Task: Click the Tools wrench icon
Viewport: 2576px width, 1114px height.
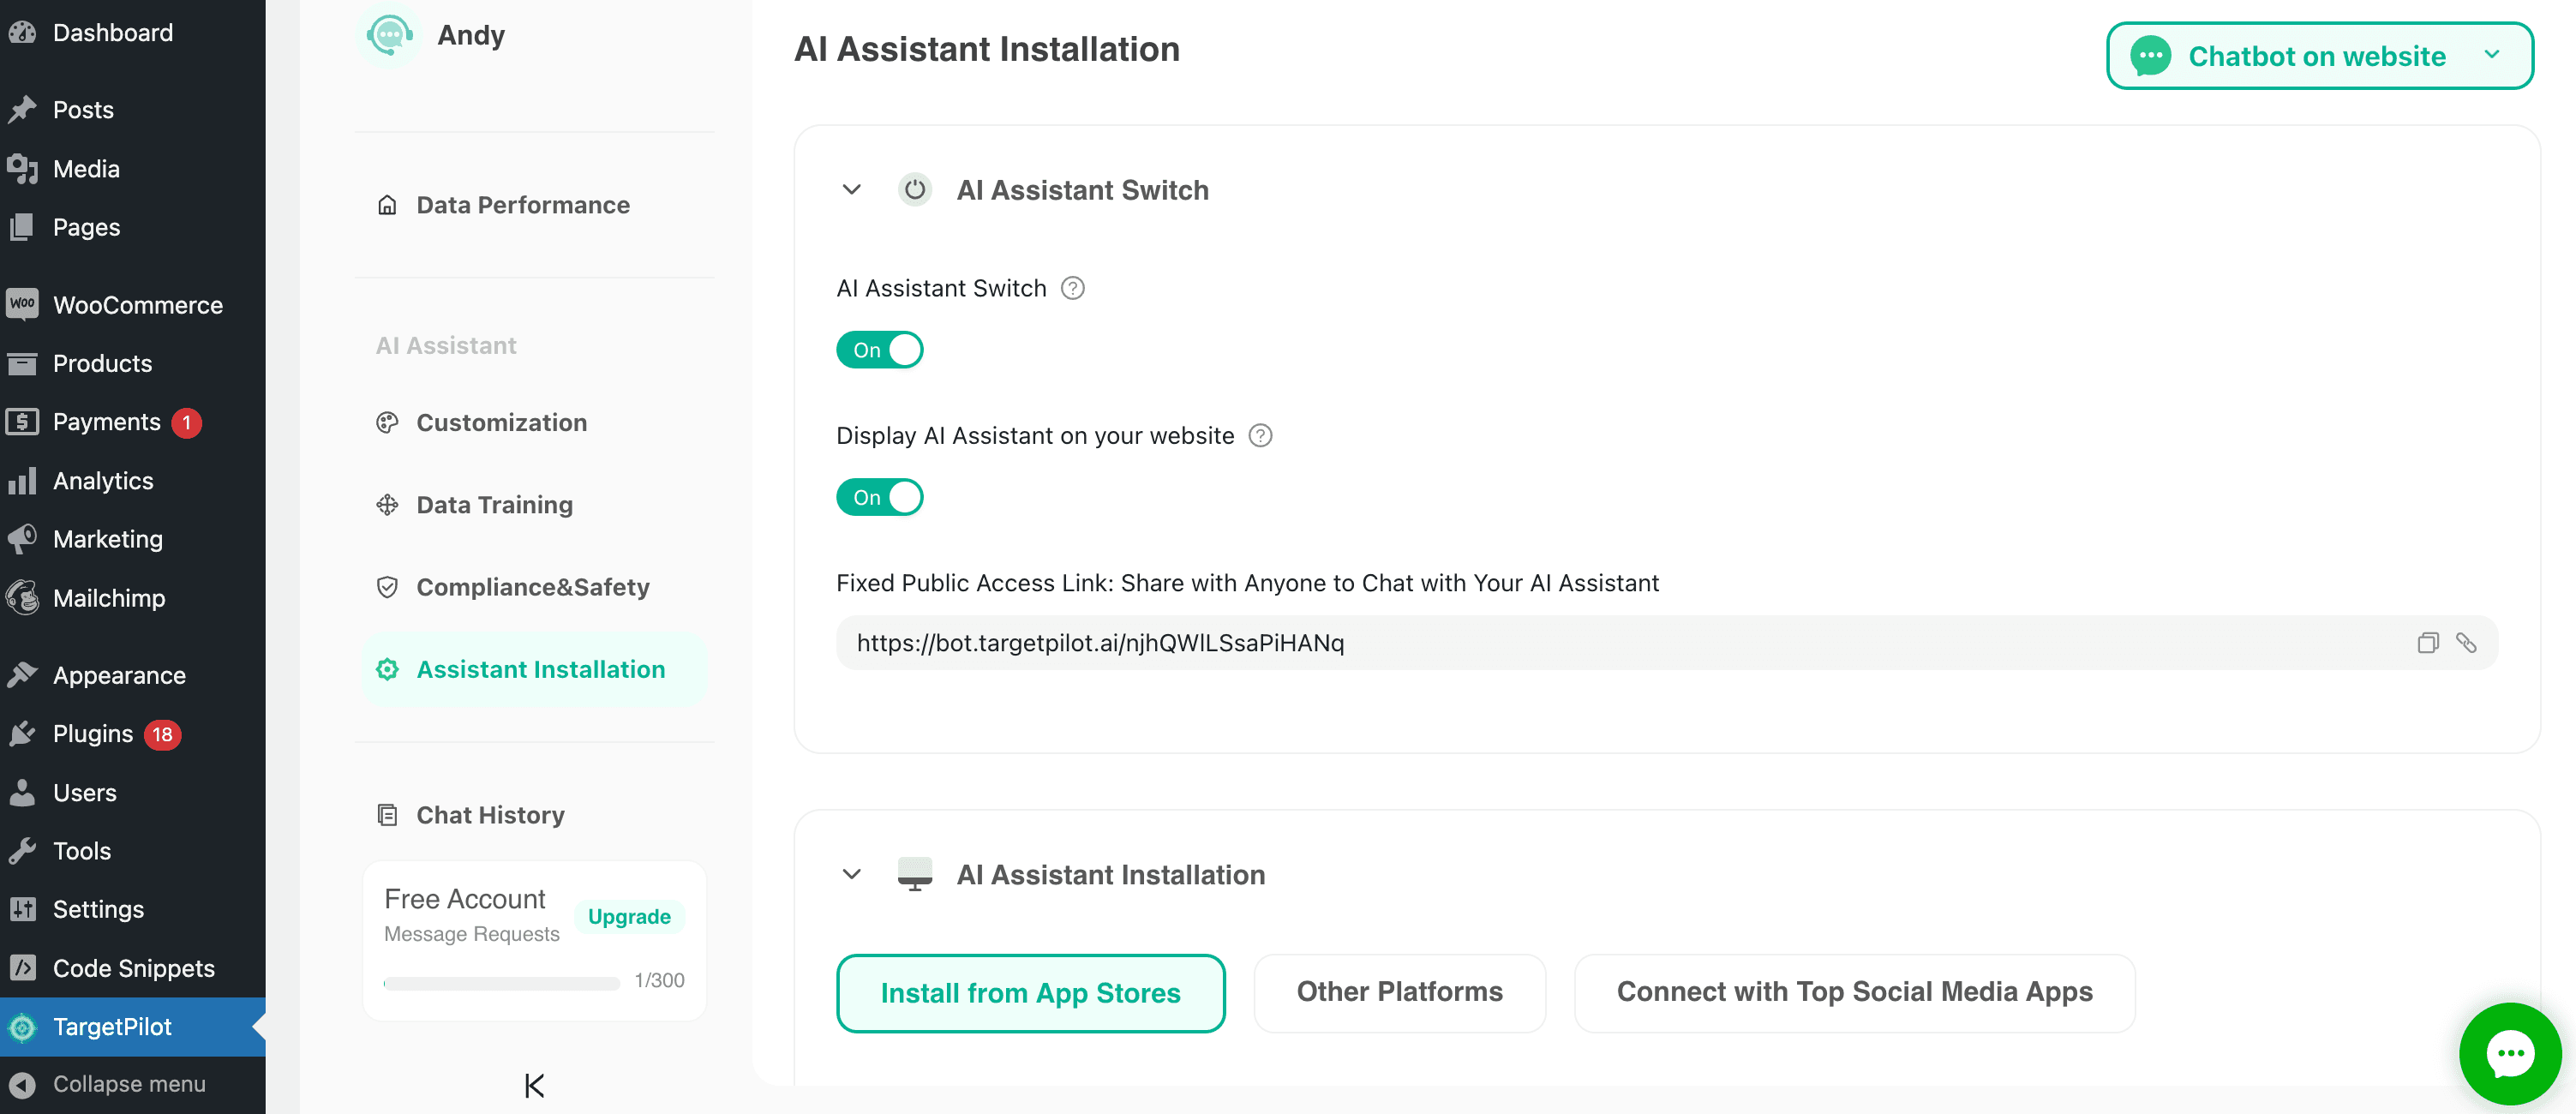Action: tap(22, 850)
